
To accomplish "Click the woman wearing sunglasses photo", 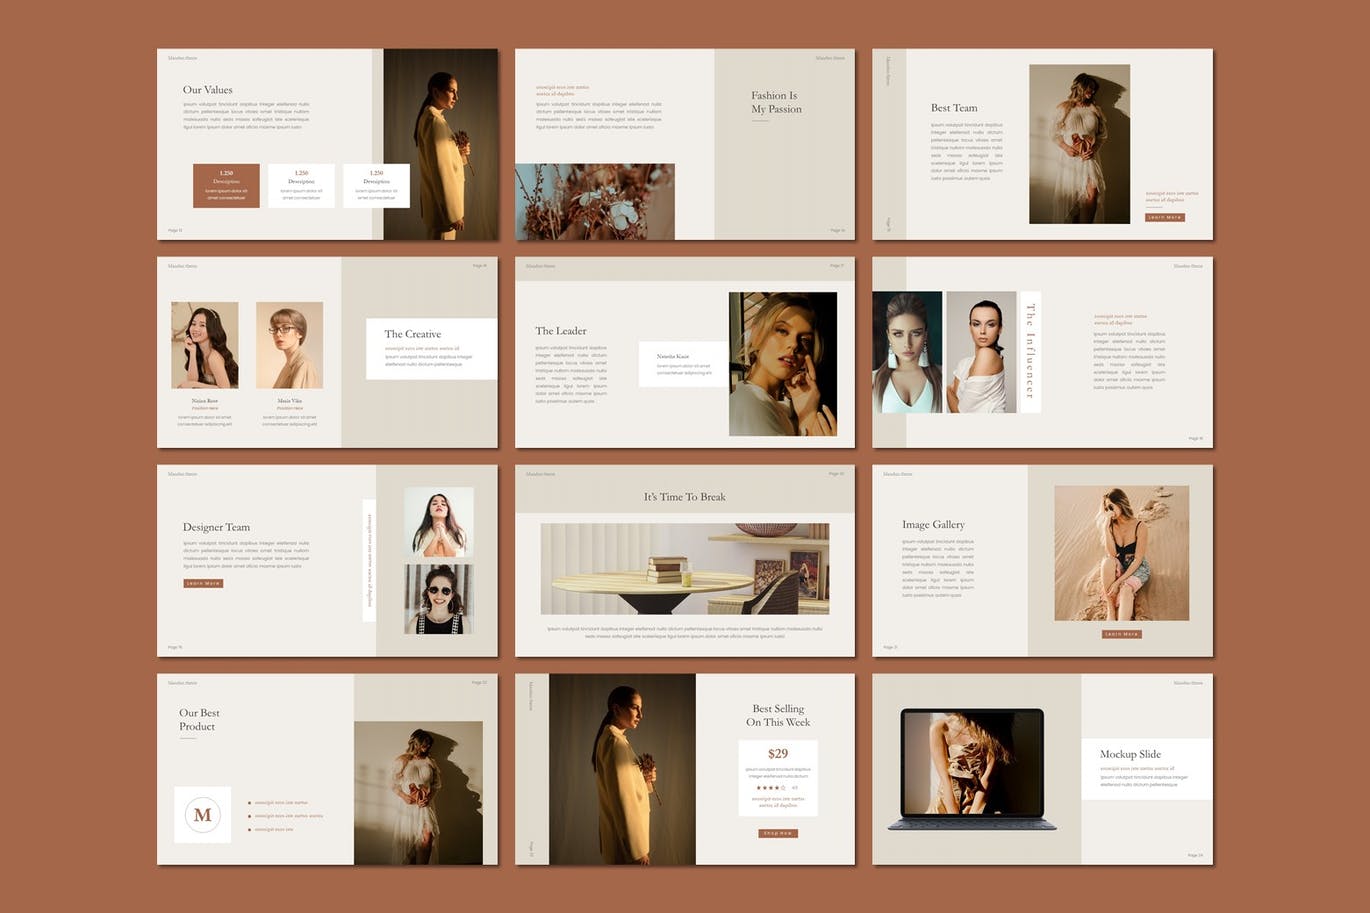I will click(438, 599).
